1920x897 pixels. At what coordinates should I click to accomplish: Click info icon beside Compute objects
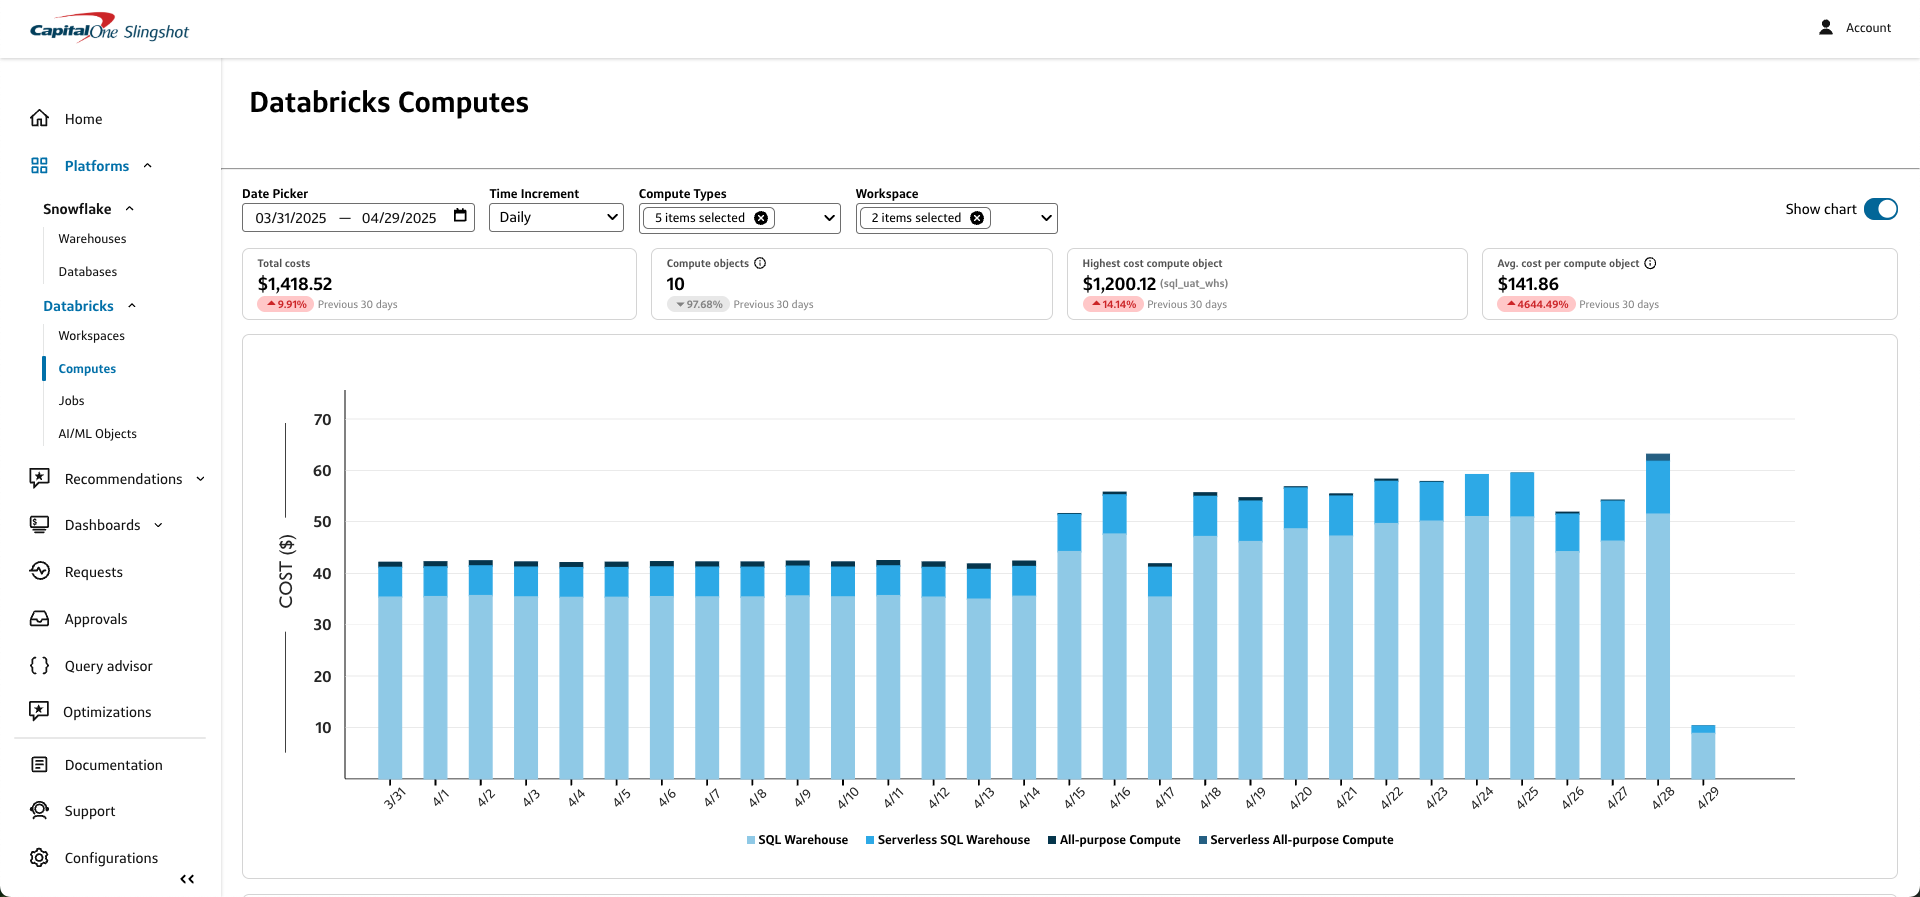[760, 263]
